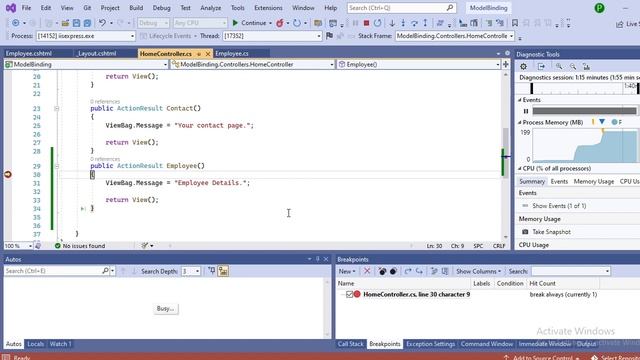The image size is (640, 360).
Task: Switch to Call Stack tab
Action: click(350, 344)
